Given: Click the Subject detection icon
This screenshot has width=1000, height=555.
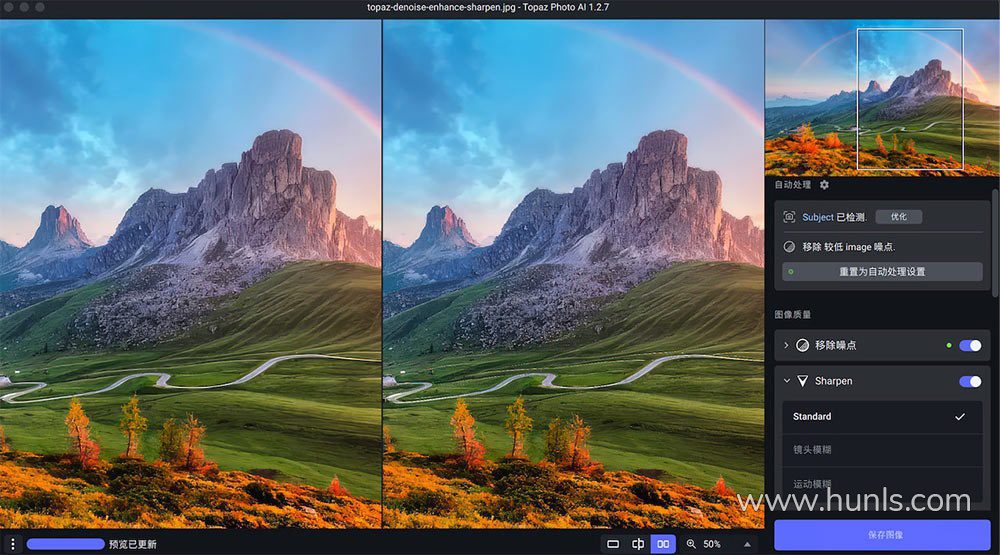Looking at the screenshot, I should pos(789,217).
